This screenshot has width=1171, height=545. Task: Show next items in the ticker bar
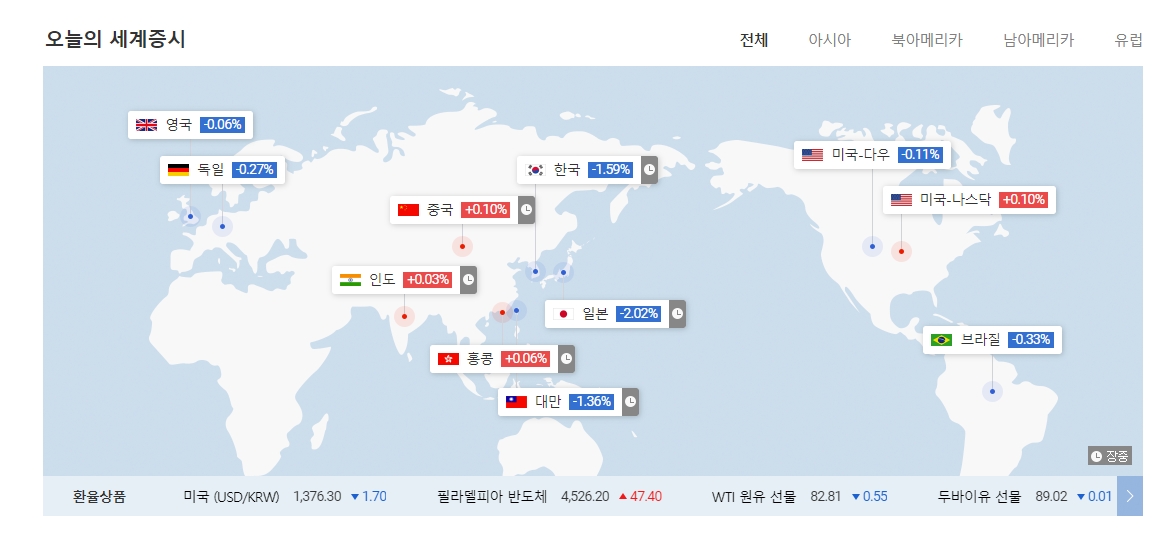pyautogui.click(x=1130, y=496)
